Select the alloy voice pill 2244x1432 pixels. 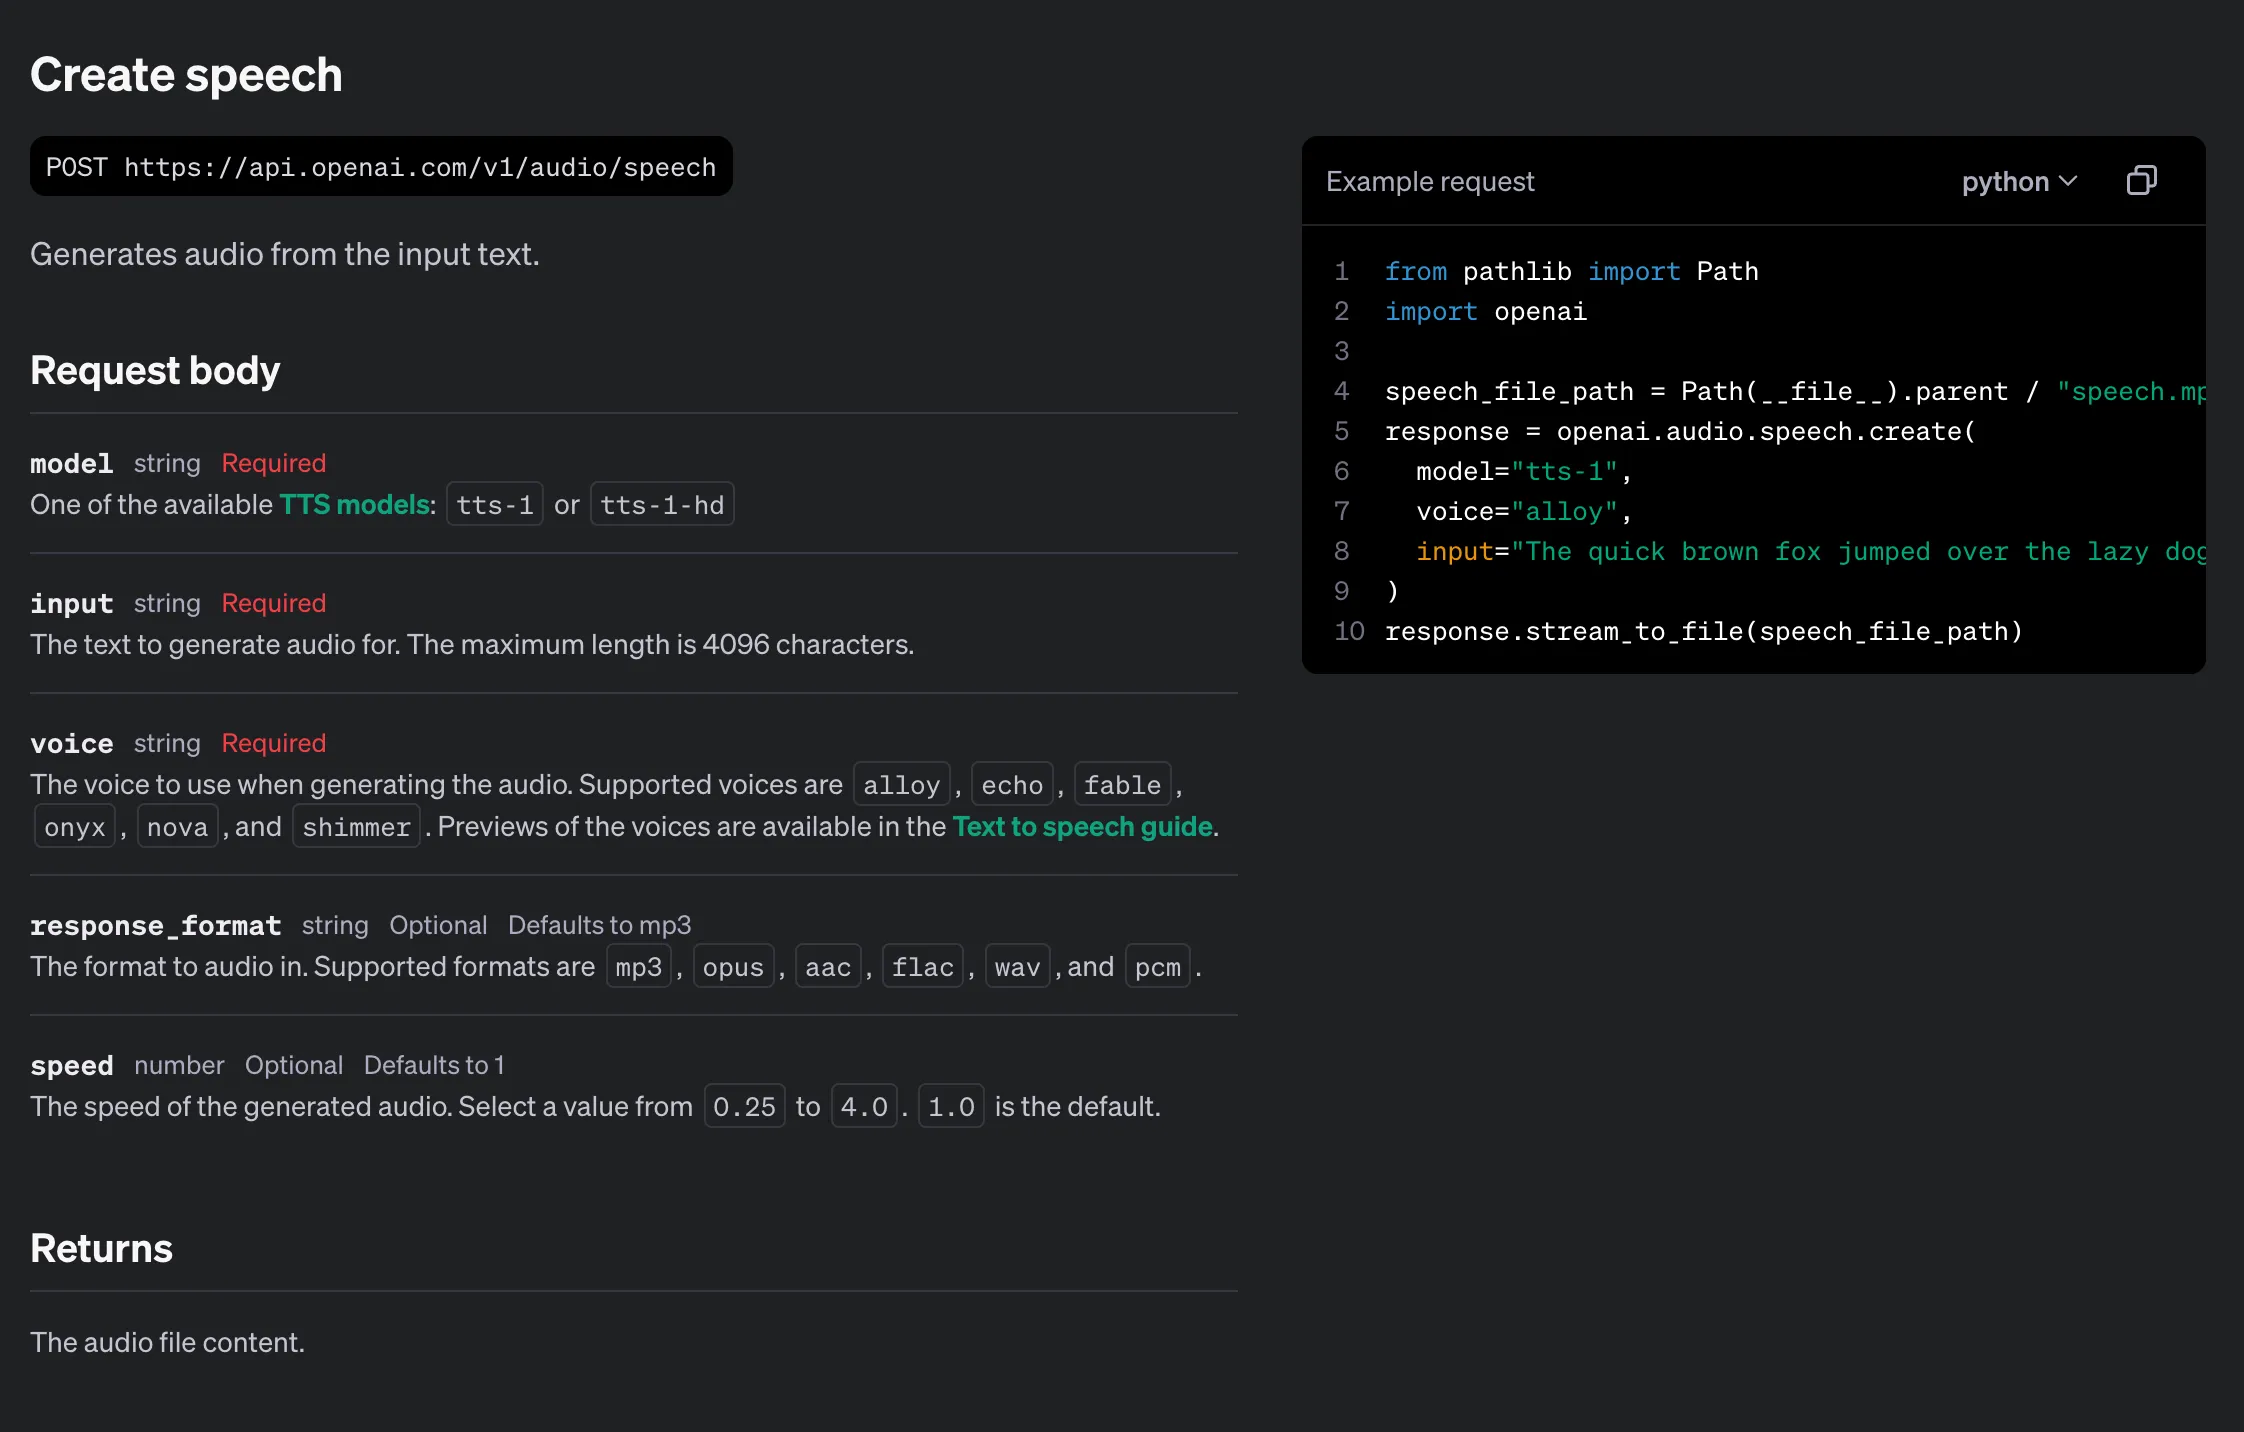pyautogui.click(x=901, y=784)
